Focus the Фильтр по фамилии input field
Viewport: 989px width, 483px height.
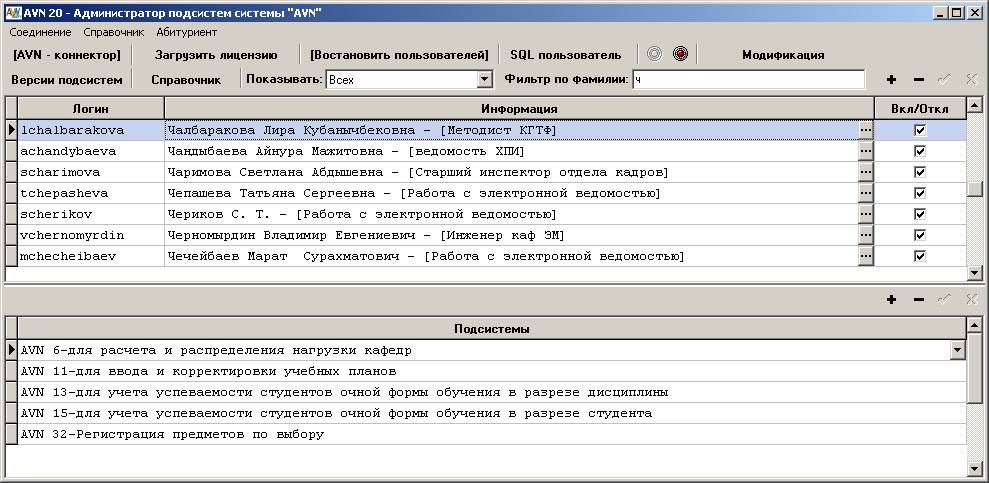(749, 79)
